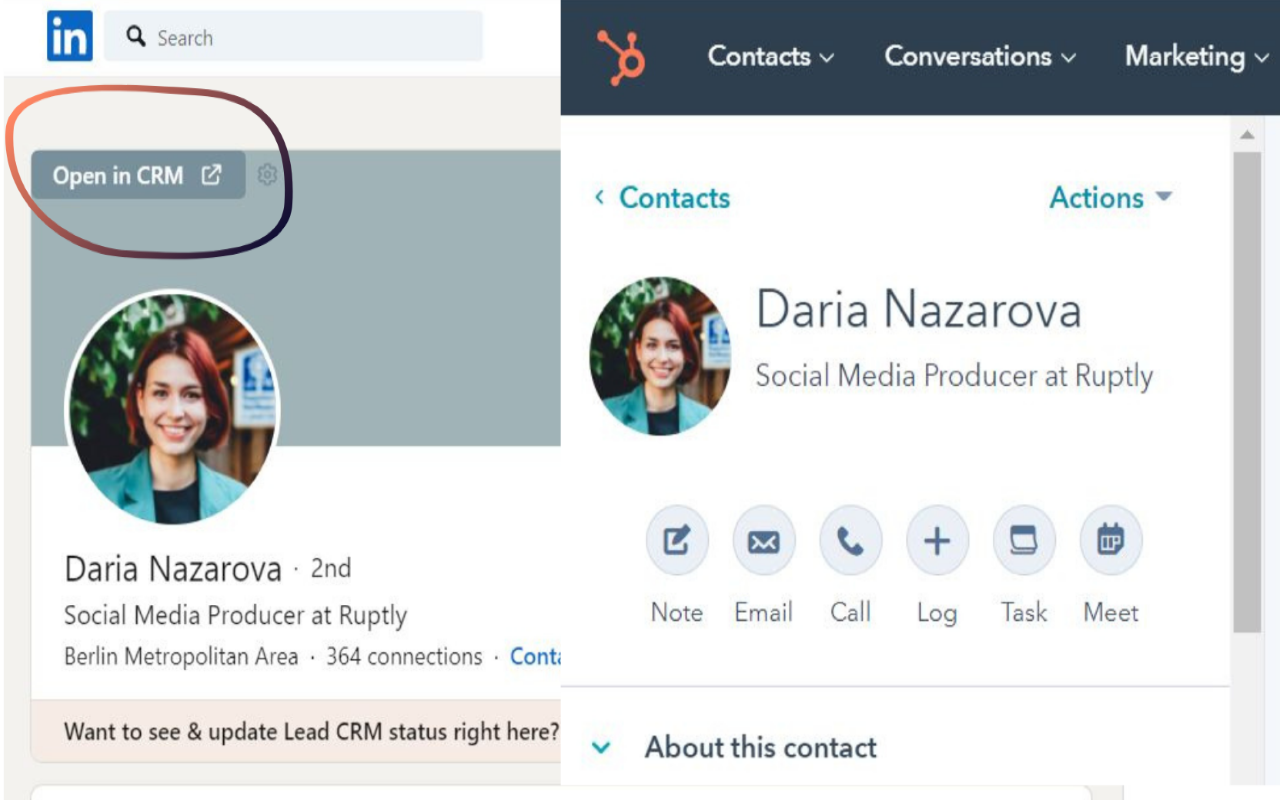
Task: Click the Task icon button
Action: tap(1024, 541)
